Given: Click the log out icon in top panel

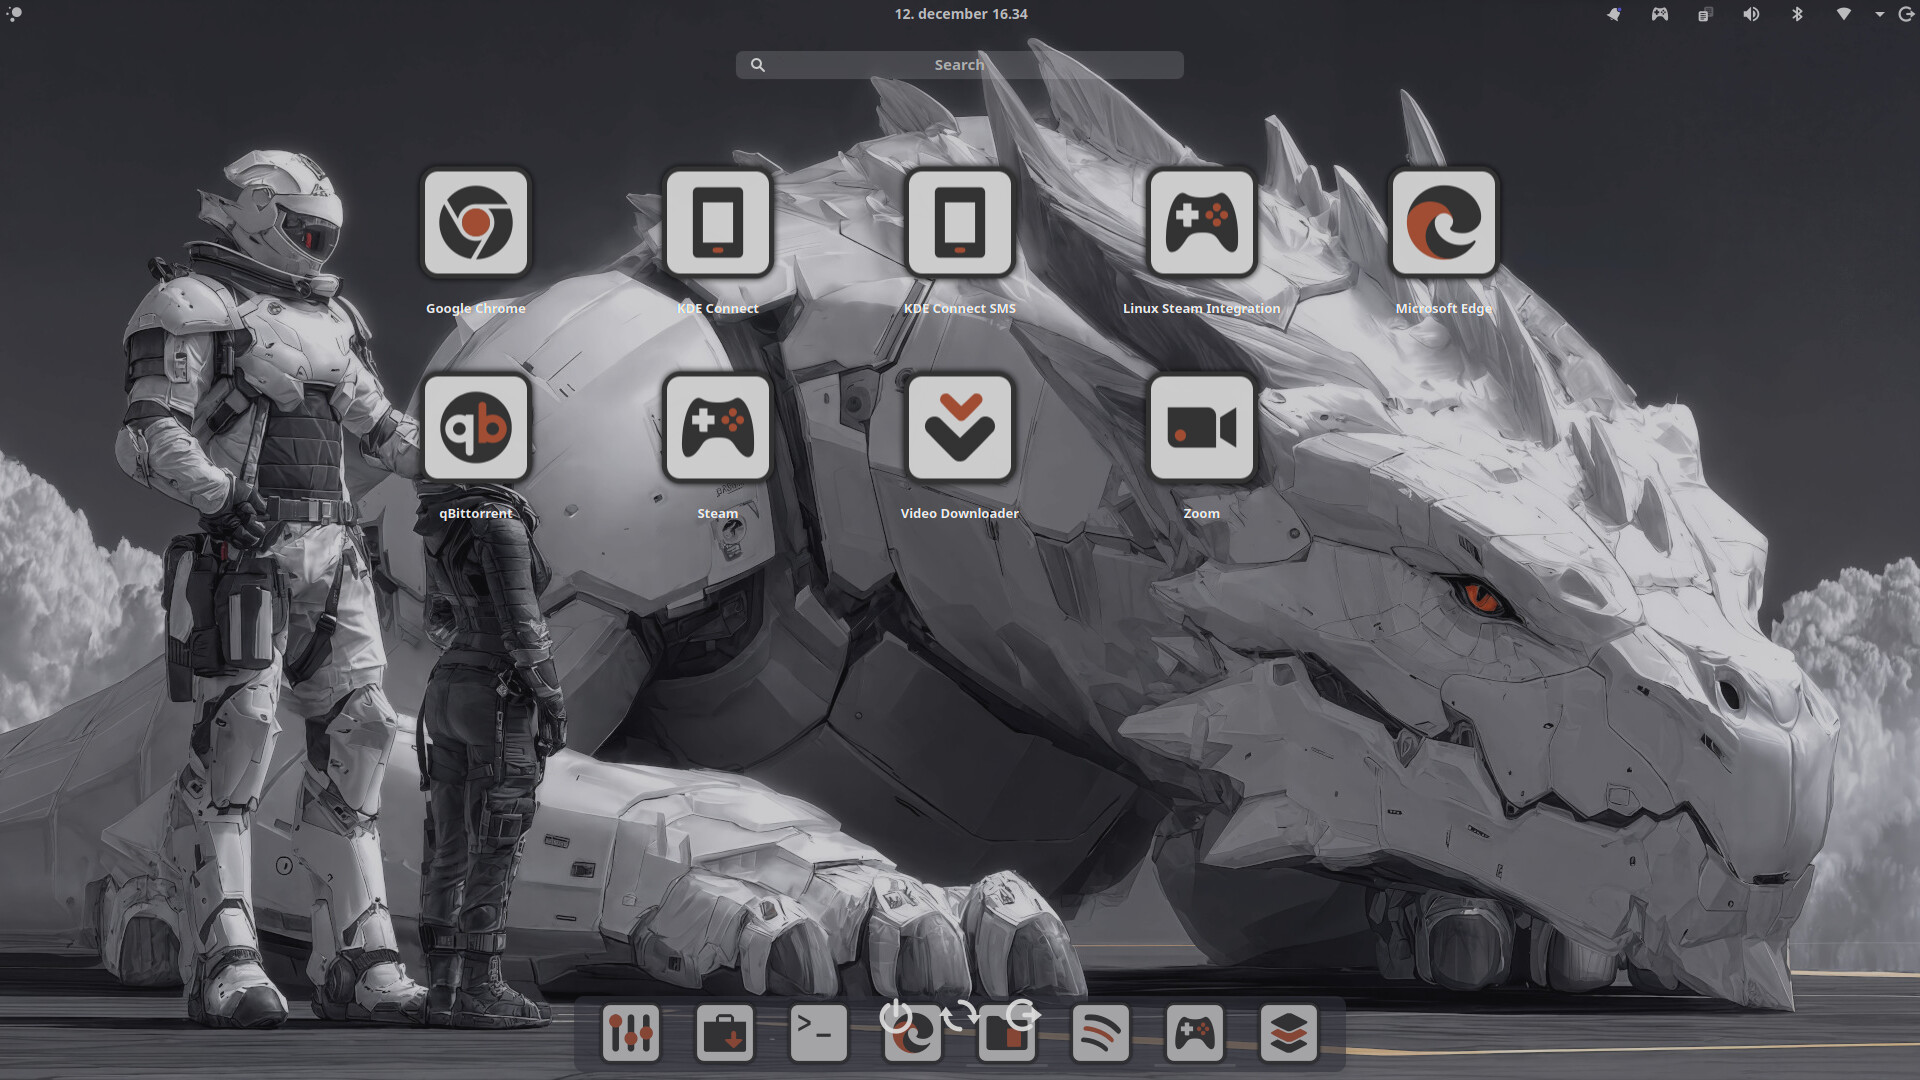Looking at the screenshot, I should click(1906, 14).
